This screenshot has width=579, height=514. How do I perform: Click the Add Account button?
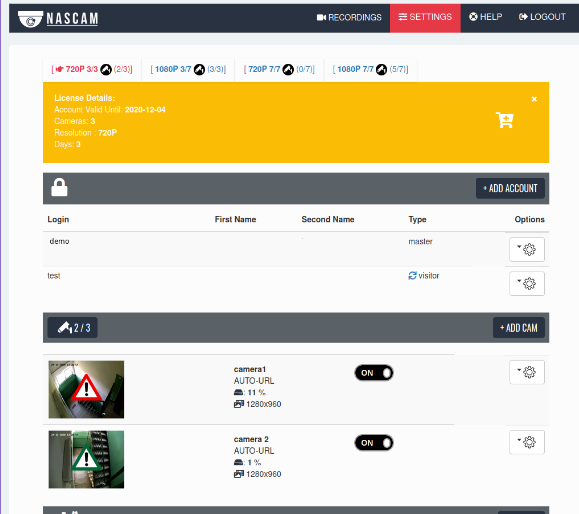[x=510, y=188]
